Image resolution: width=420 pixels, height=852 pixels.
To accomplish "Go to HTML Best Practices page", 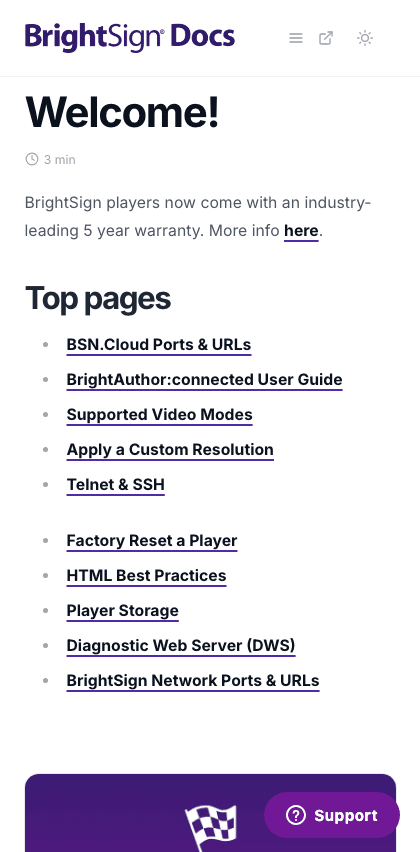I will [147, 576].
